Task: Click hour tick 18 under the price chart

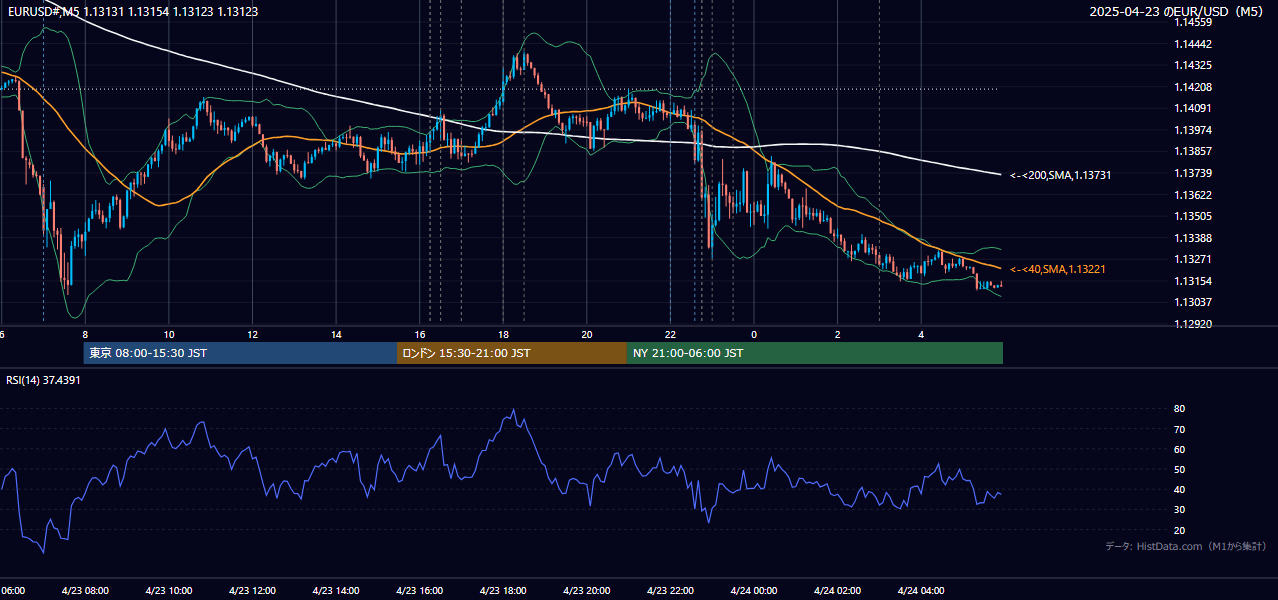Action: [503, 334]
